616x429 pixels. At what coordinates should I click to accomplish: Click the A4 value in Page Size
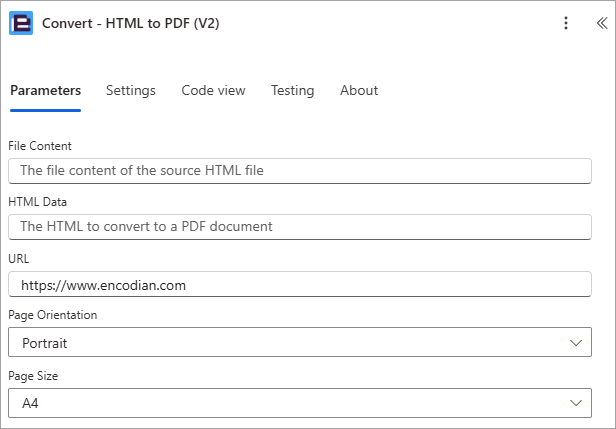click(30, 403)
